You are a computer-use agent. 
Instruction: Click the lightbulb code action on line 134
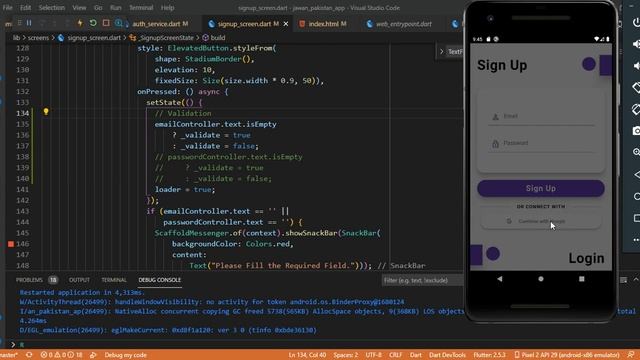click(x=46, y=111)
